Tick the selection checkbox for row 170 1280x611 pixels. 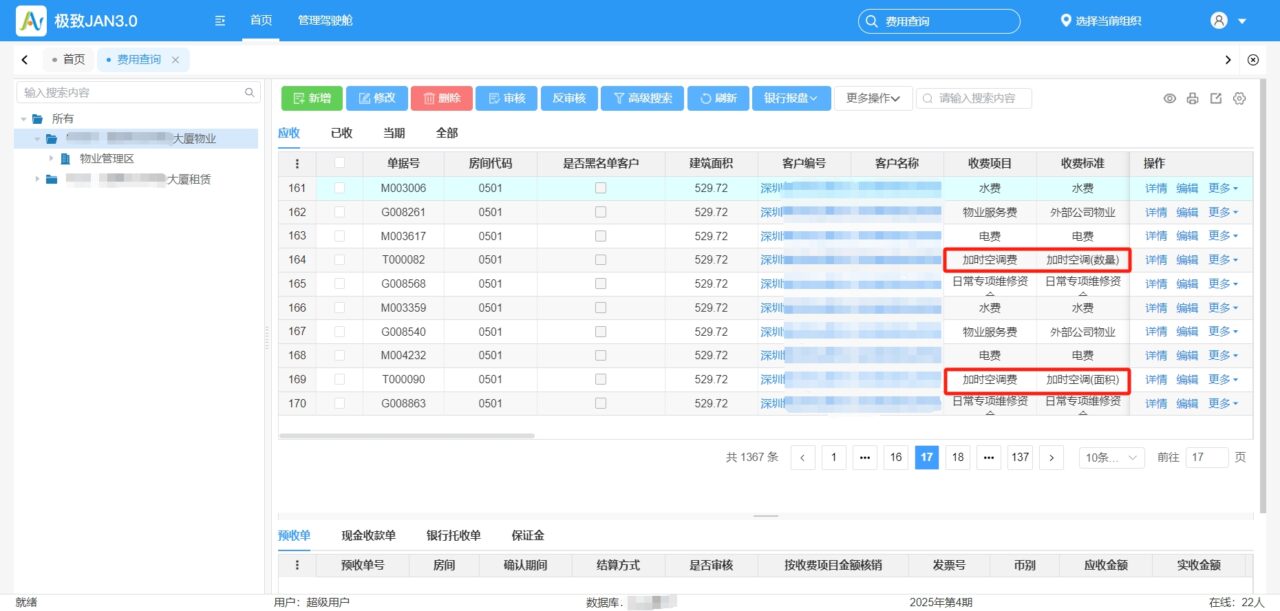(x=340, y=404)
